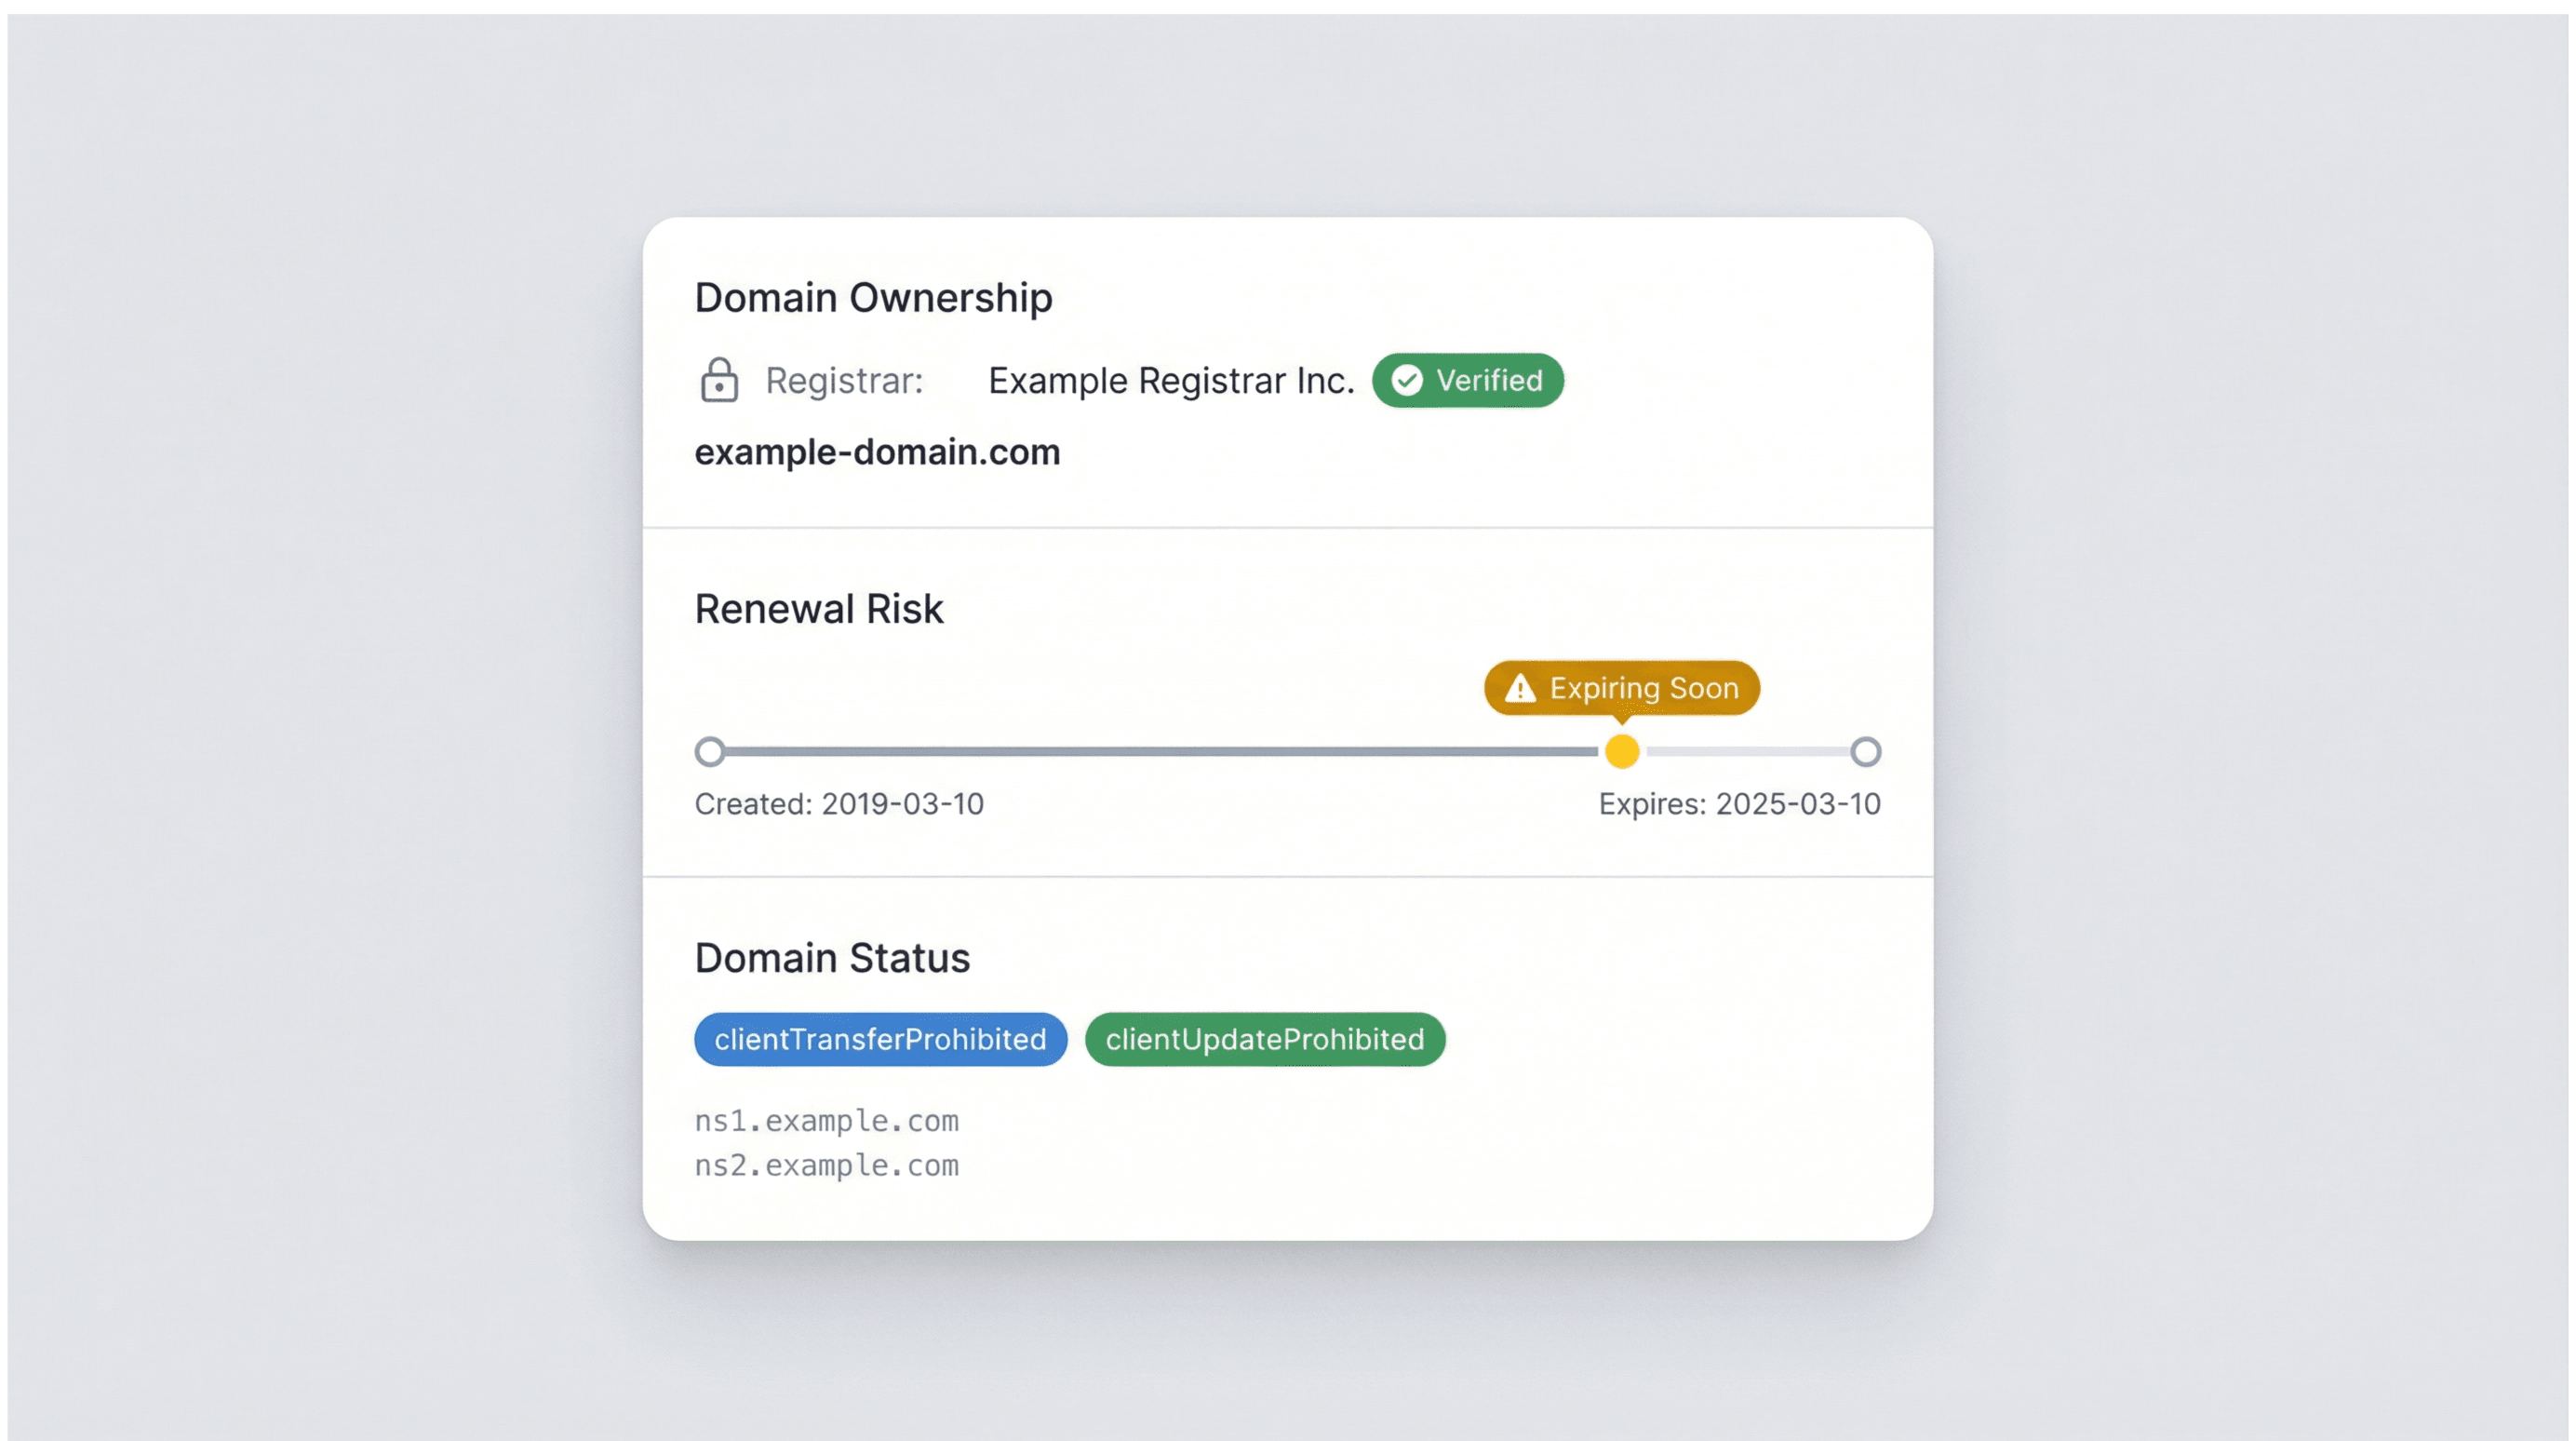Click the ns1.example.com nameserver entry
Viewport: 2576px width, 1441px height.
pyautogui.click(x=826, y=1121)
